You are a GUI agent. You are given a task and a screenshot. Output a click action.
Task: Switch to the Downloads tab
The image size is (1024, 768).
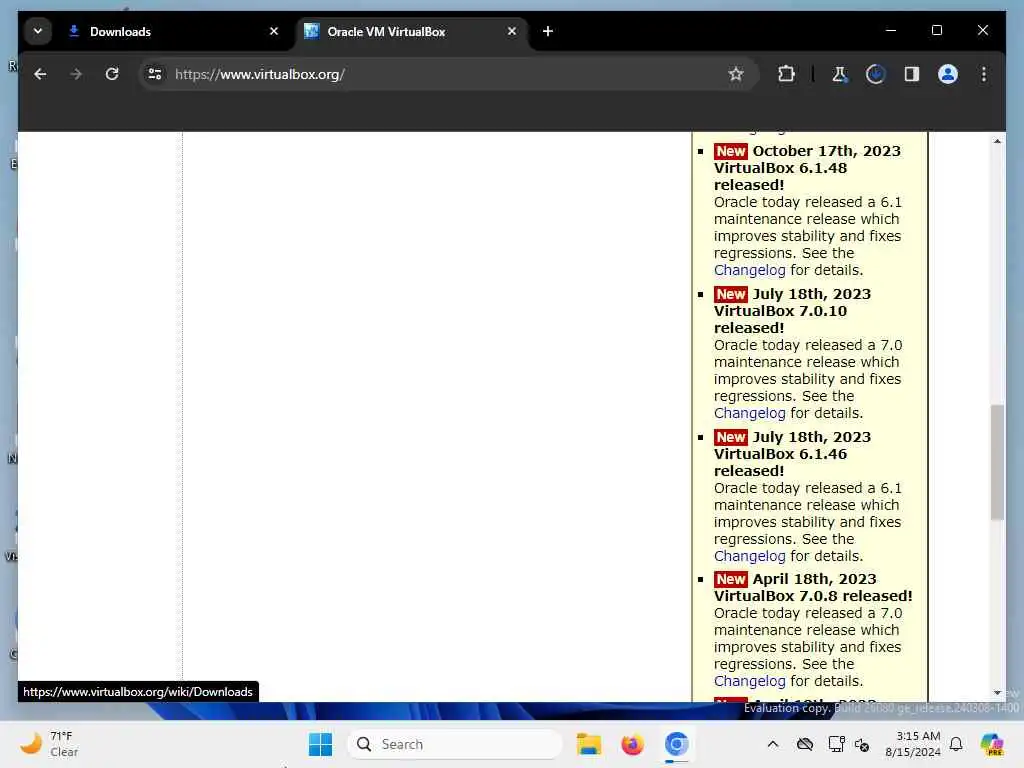tap(174, 31)
